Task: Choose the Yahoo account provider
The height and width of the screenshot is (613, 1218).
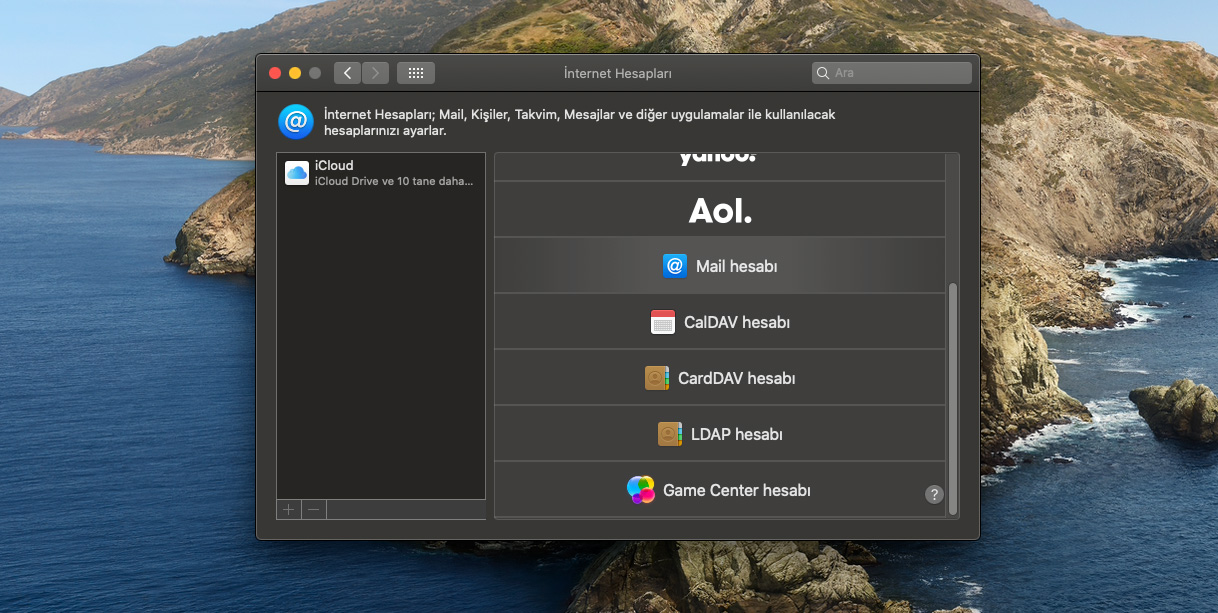Action: tap(720, 166)
